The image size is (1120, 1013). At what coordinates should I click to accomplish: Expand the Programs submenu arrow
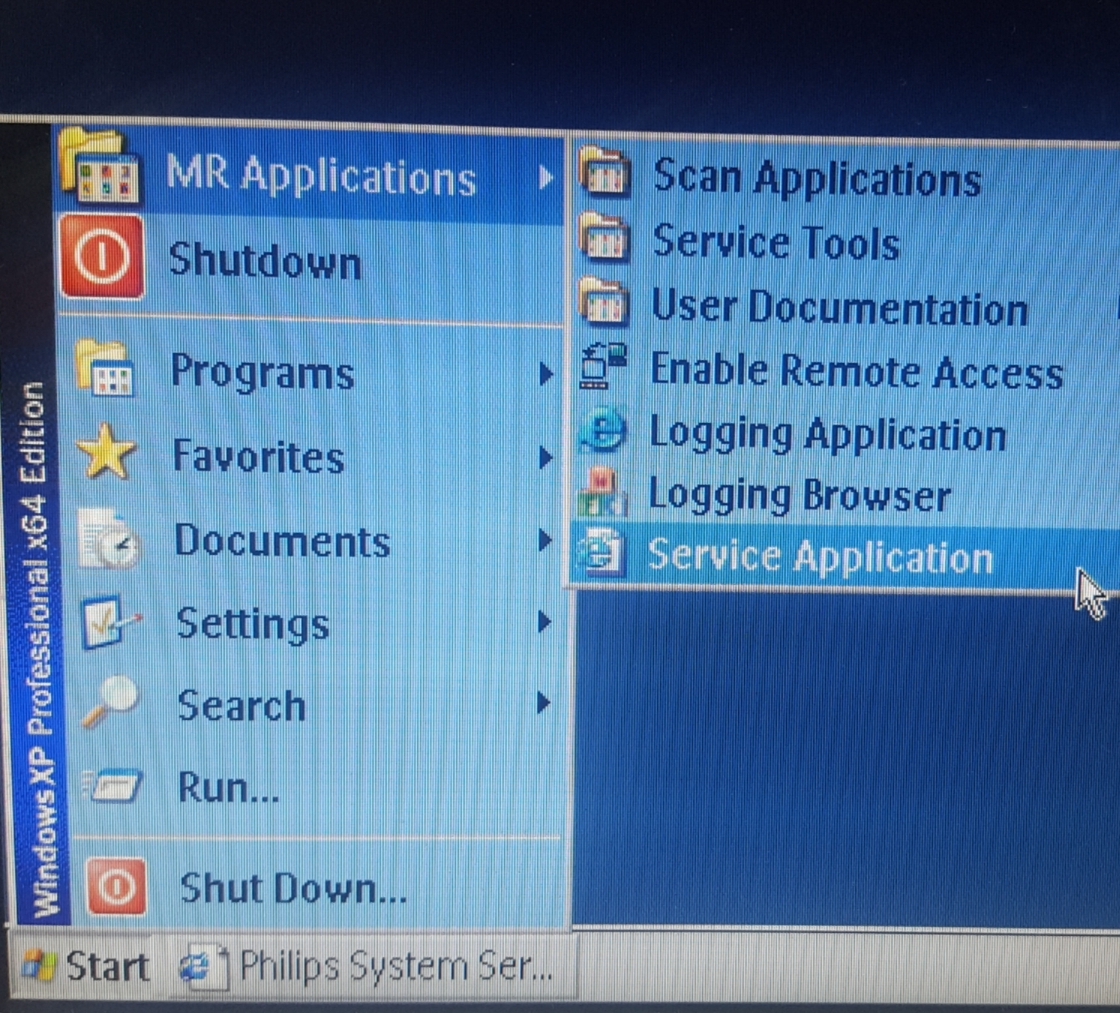tap(546, 373)
